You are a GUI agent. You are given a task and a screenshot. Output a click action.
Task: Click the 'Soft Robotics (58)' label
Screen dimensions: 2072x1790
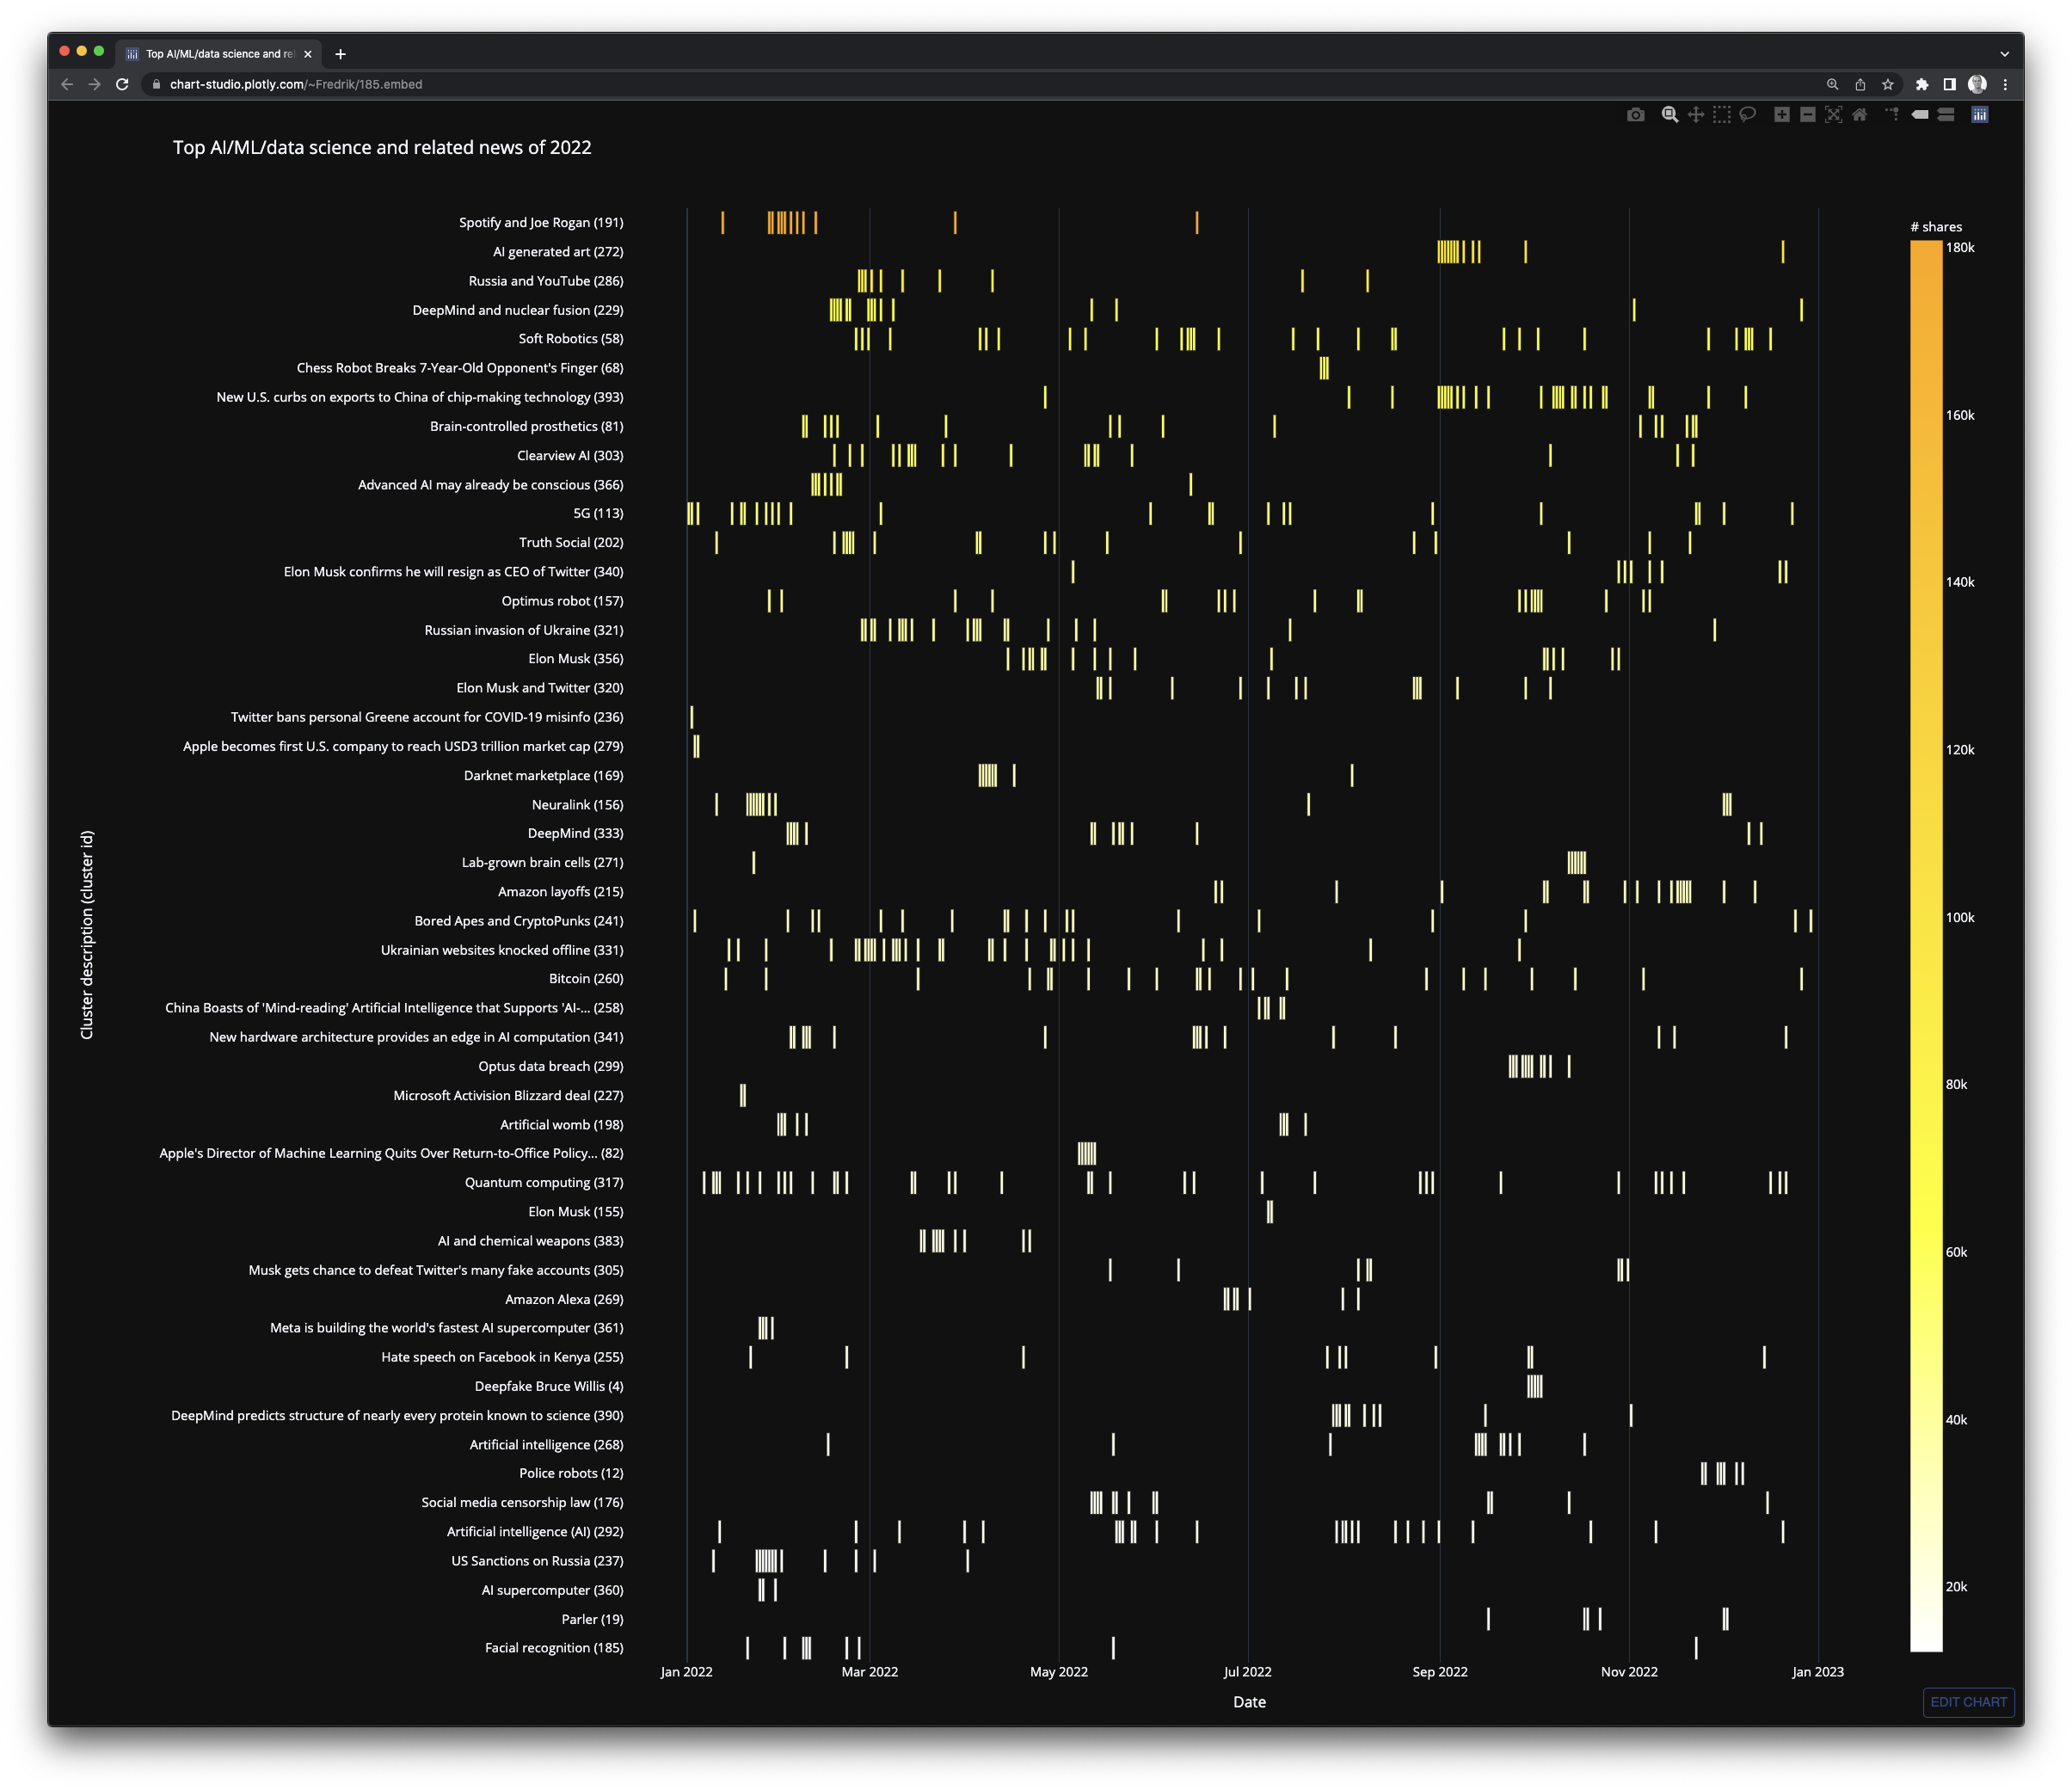pos(571,339)
